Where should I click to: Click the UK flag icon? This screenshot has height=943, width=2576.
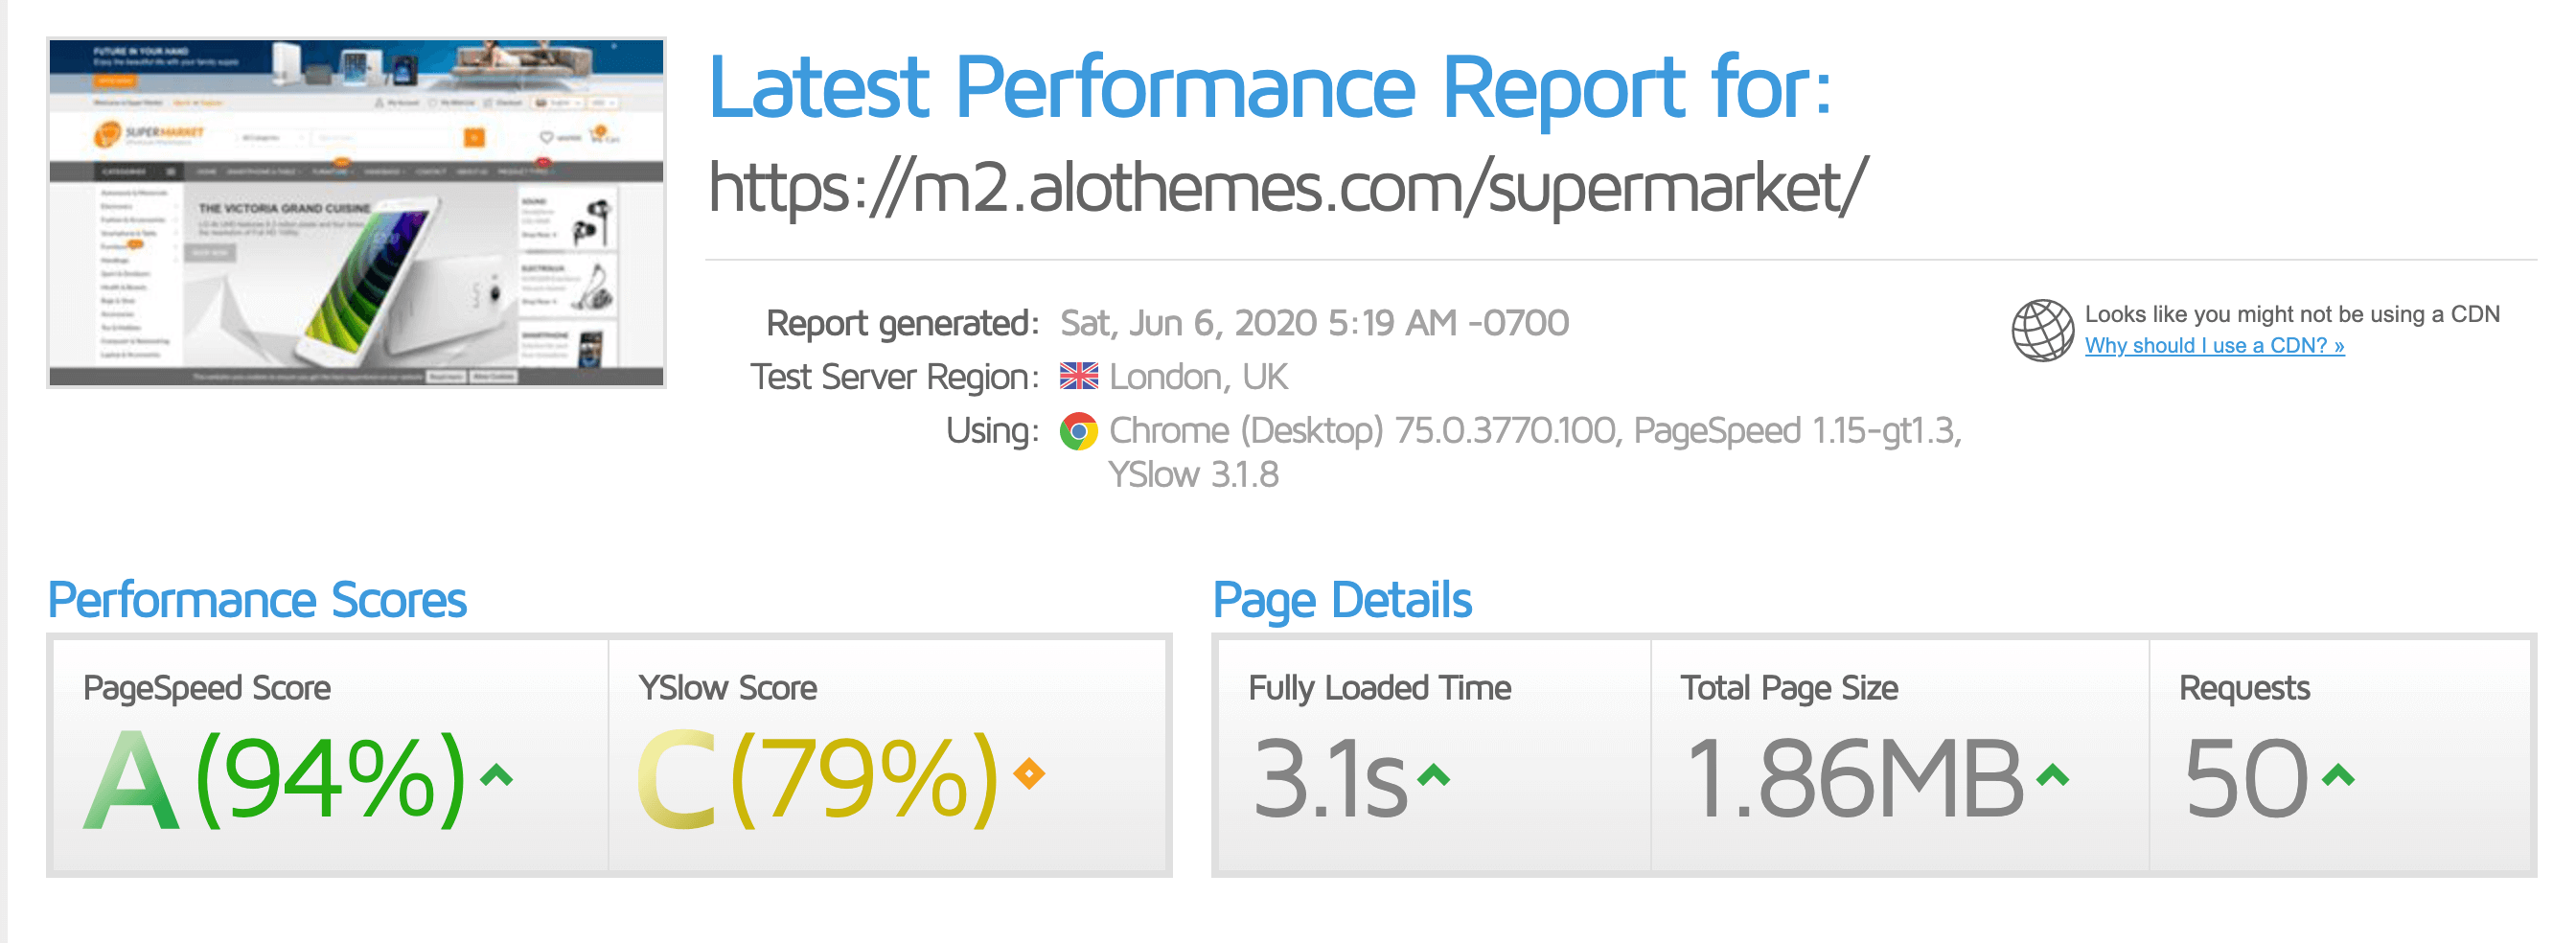tap(1078, 376)
